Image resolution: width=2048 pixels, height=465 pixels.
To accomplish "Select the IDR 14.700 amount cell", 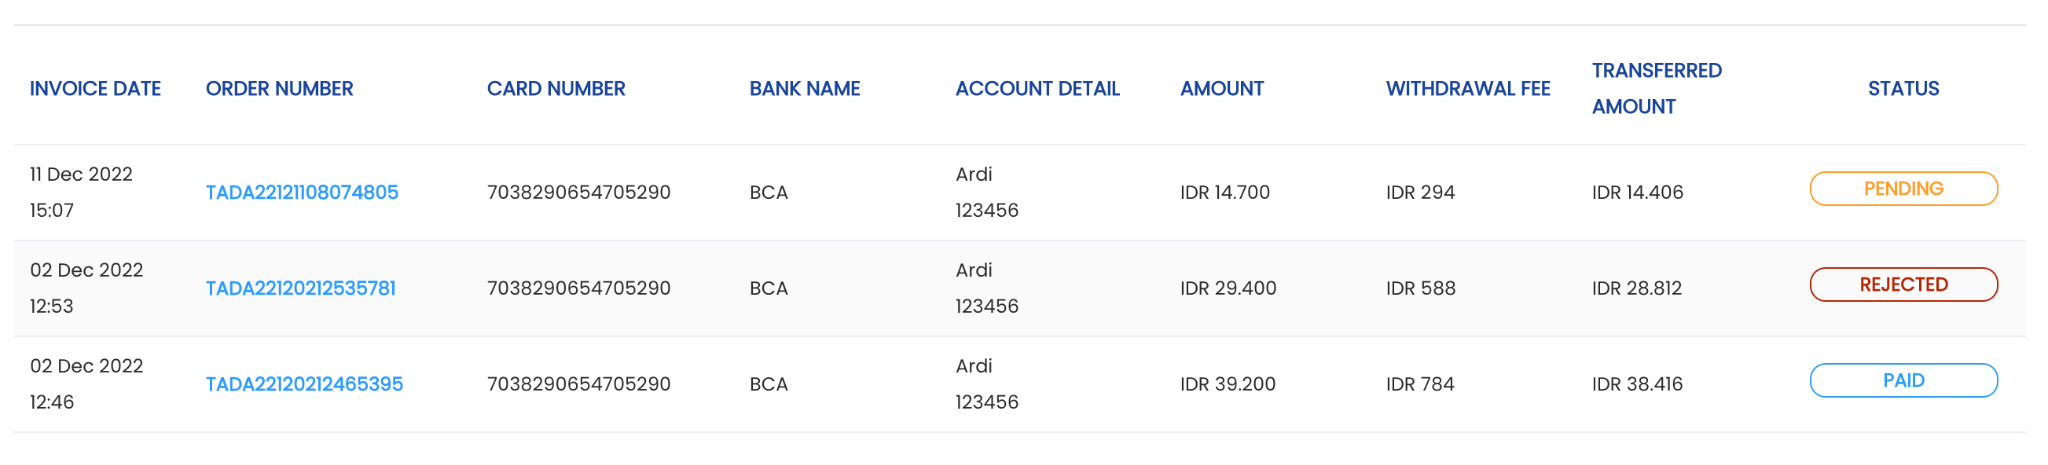I will coord(1225,192).
